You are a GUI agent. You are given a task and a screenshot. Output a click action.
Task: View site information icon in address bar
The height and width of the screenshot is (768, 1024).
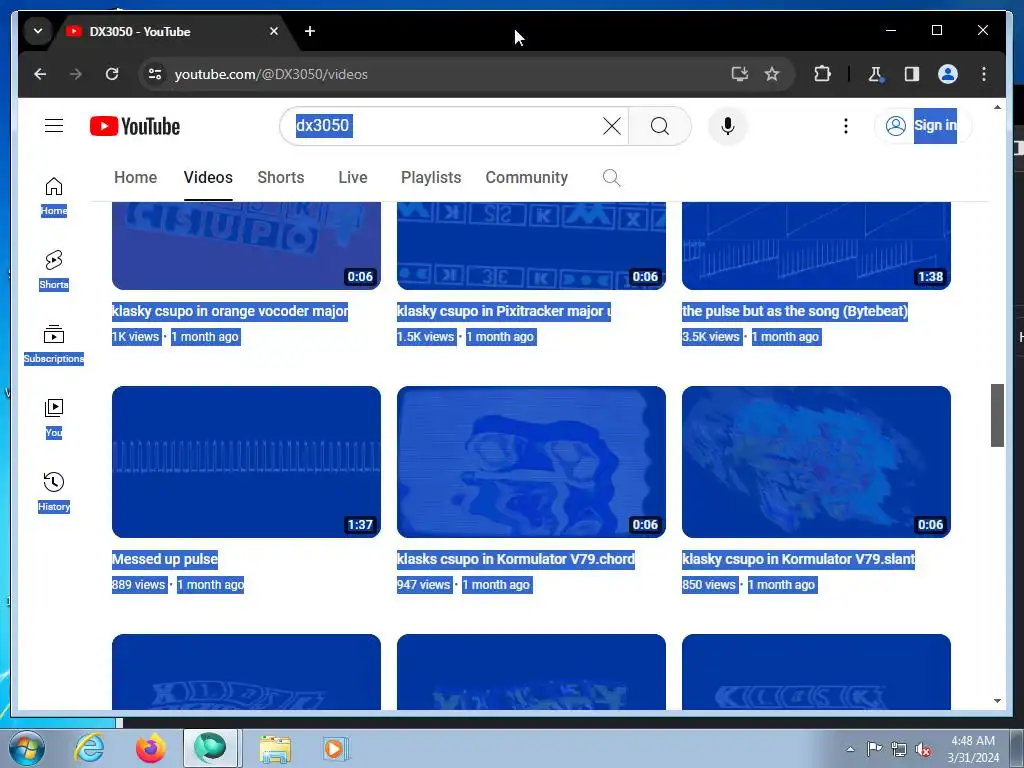[x=155, y=74]
